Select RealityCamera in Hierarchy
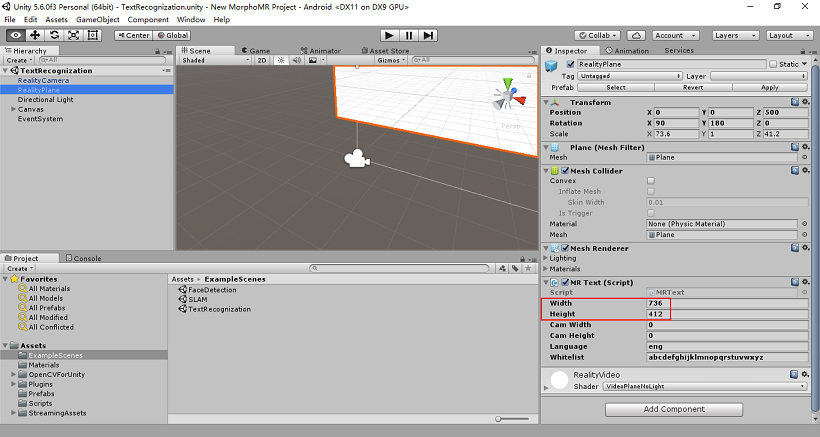Viewport: 820px width, 437px height. coord(43,80)
